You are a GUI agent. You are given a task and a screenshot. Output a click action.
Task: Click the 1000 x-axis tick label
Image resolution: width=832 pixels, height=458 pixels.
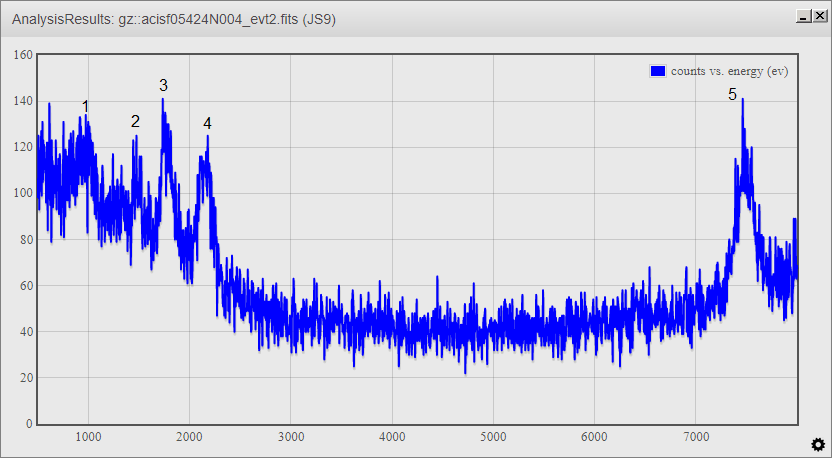point(88,437)
